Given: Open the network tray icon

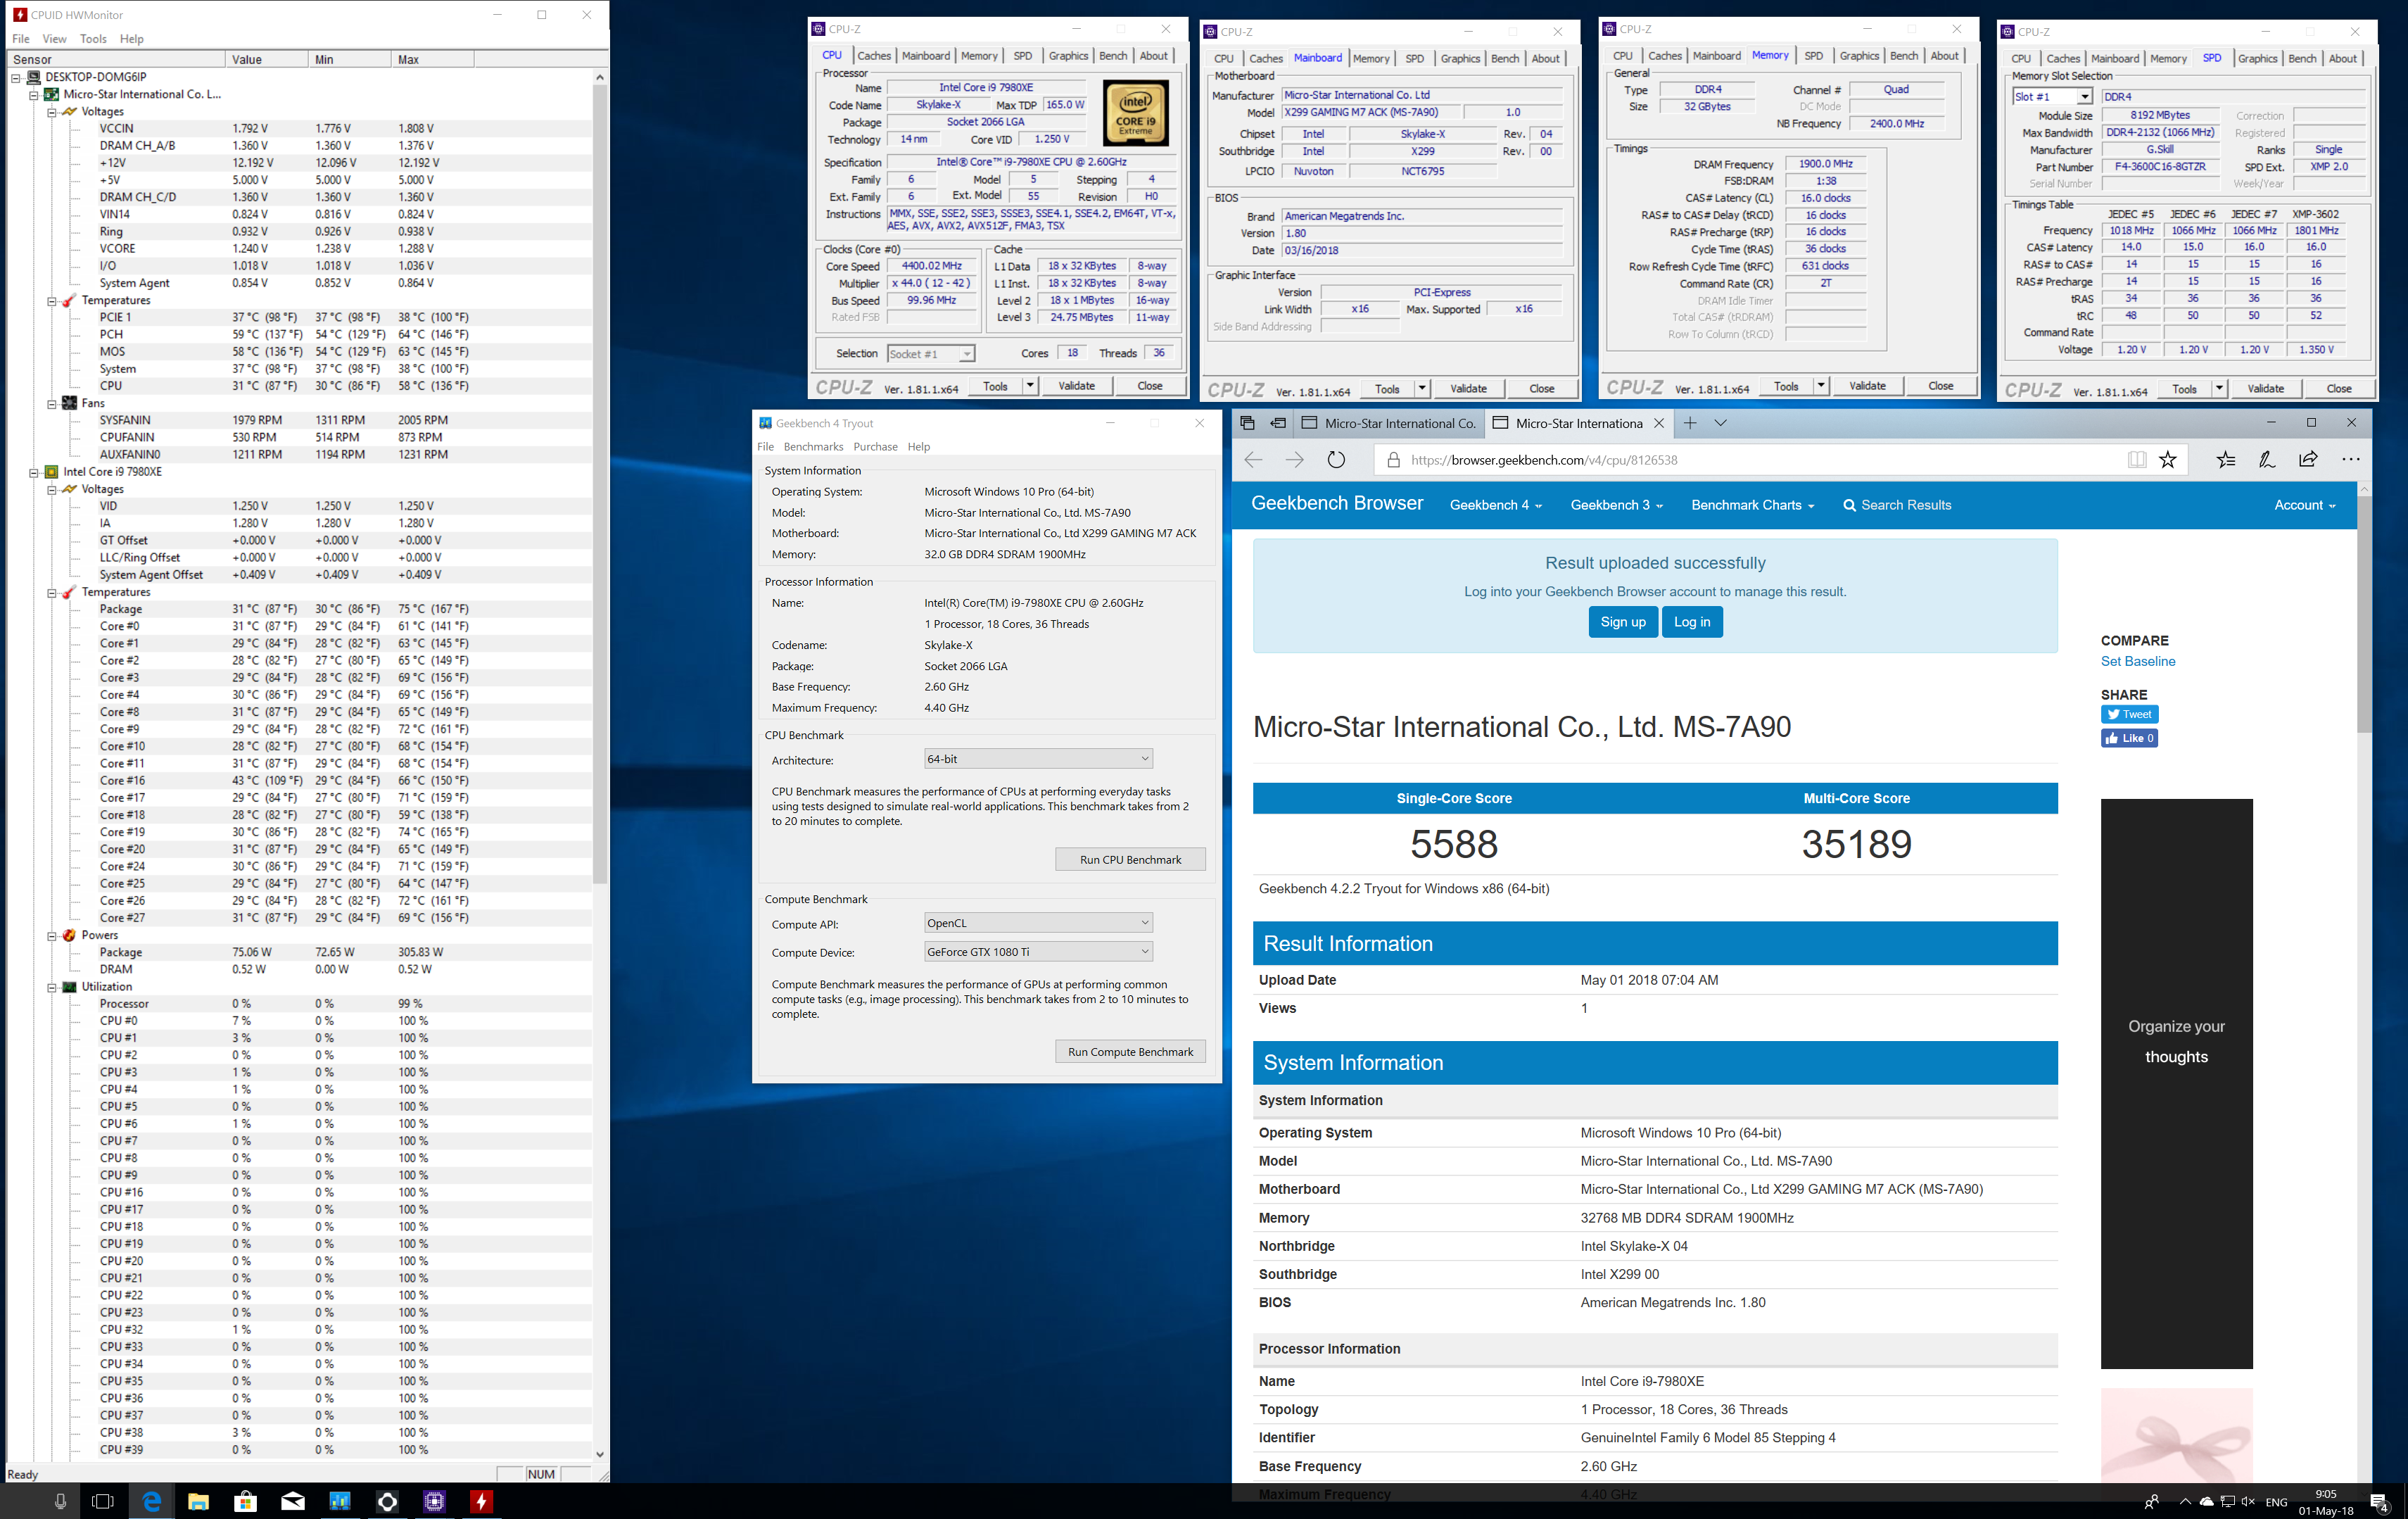Looking at the screenshot, I should coord(2228,1501).
